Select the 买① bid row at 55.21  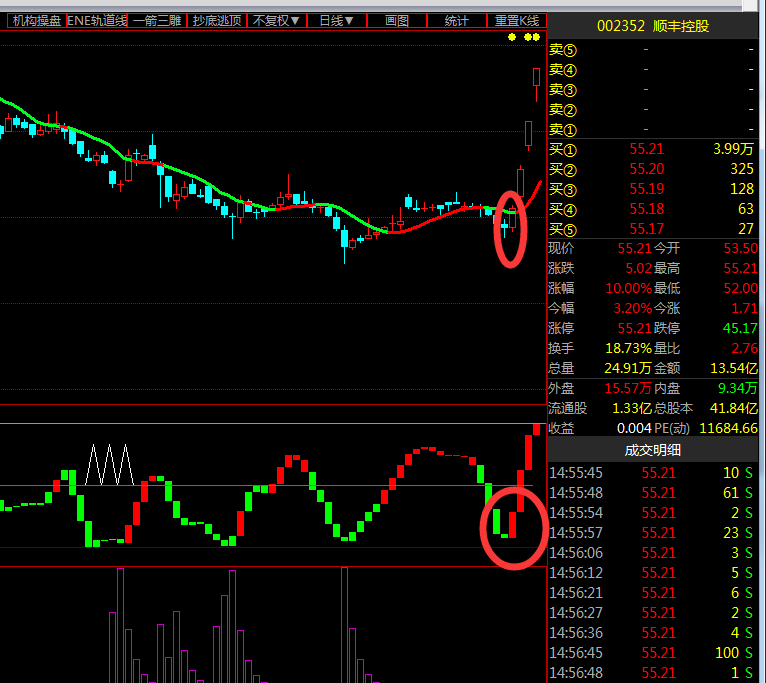click(x=652, y=149)
